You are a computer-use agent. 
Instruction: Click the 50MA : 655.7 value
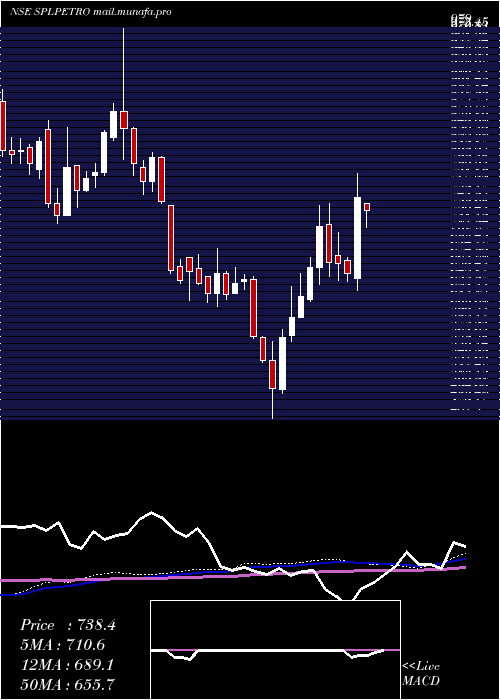point(67,684)
